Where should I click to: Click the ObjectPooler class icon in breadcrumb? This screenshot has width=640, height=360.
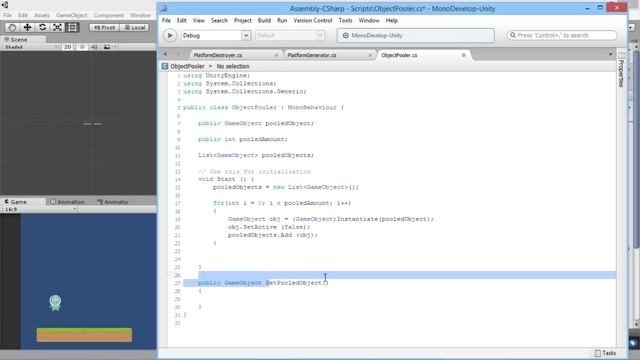(x=165, y=66)
